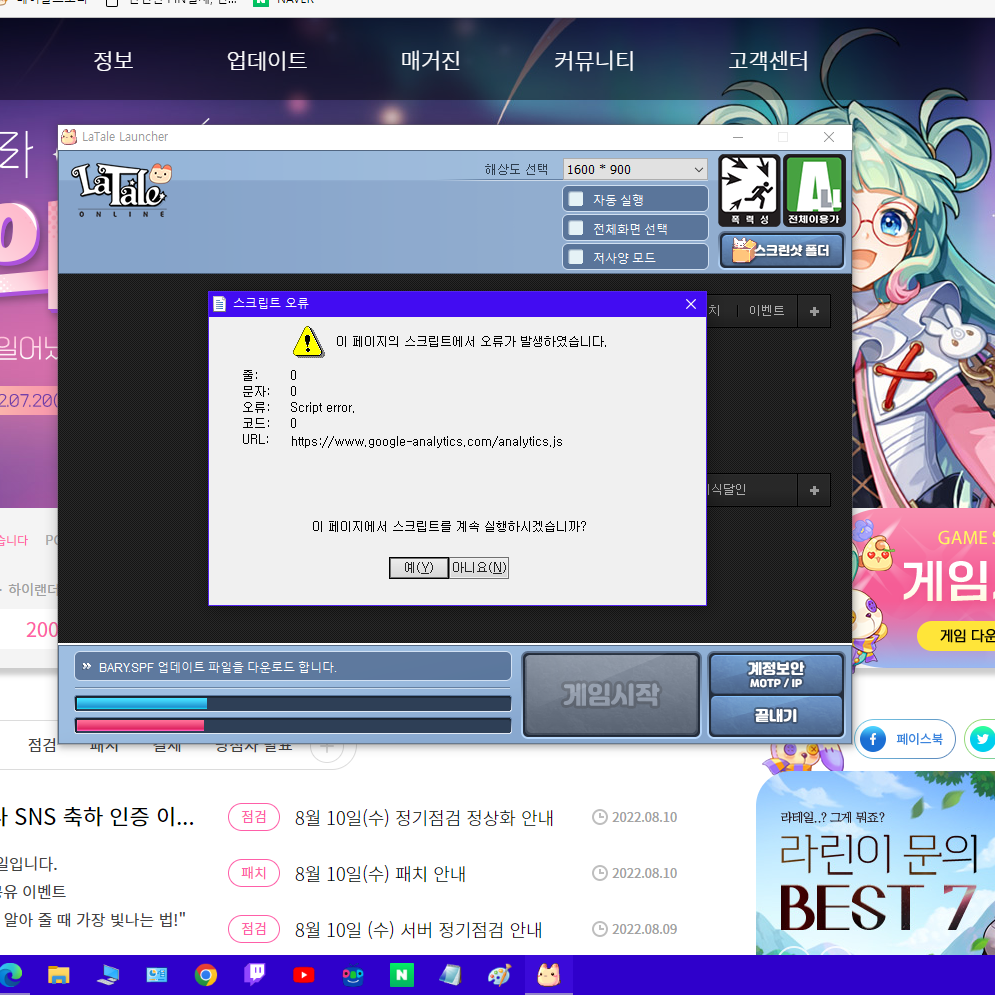Open notice 8월 10일(수) 패치 안내
This screenshot has width=995, height=995.
(380, 874)
